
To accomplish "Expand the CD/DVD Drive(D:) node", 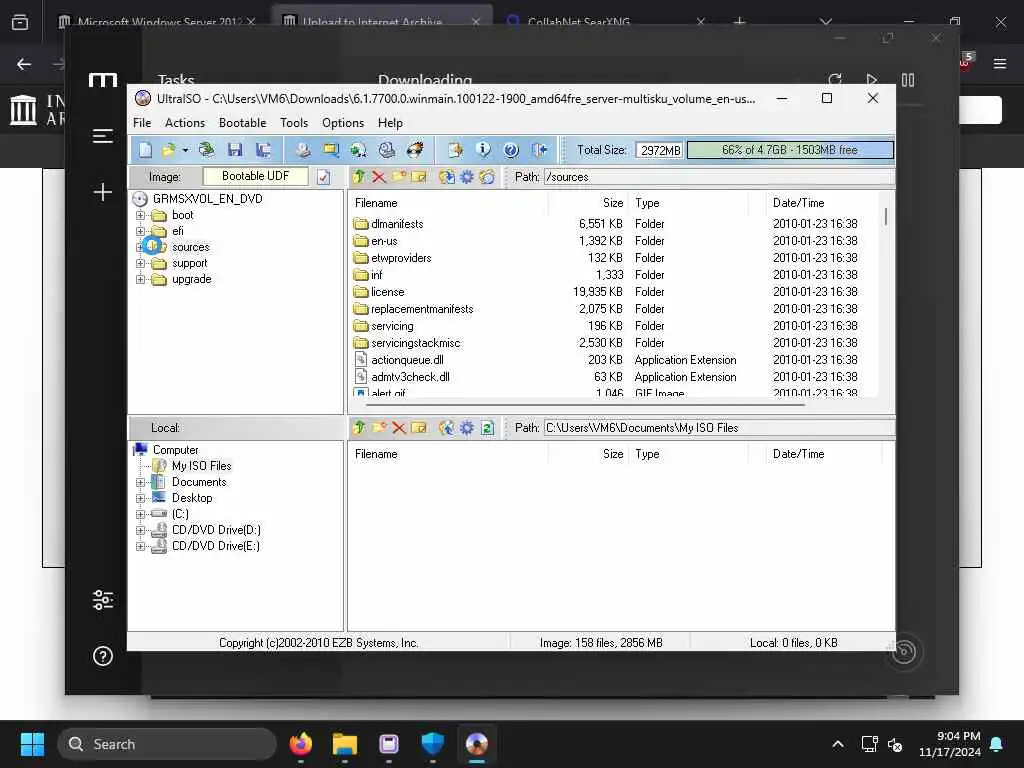I will [x=140, y=530].
